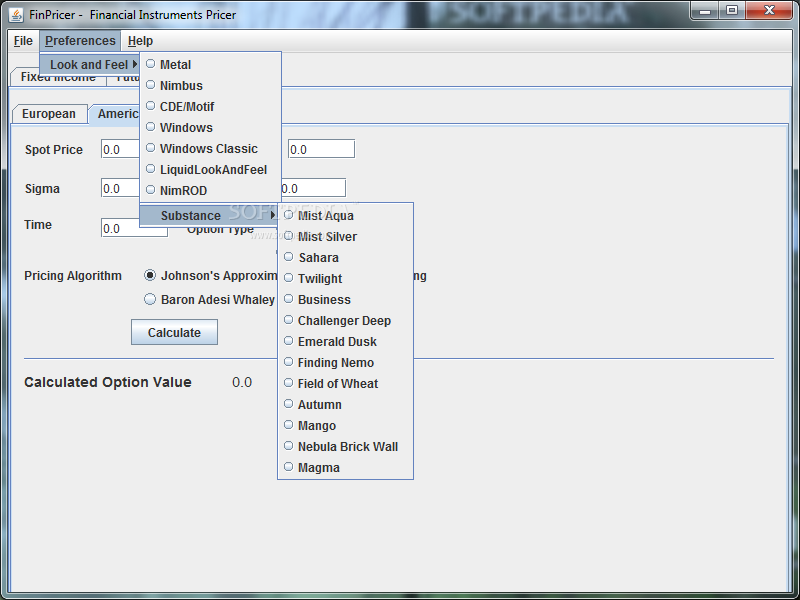Choose the Mist Silver Substance theme

click(345, 236)
